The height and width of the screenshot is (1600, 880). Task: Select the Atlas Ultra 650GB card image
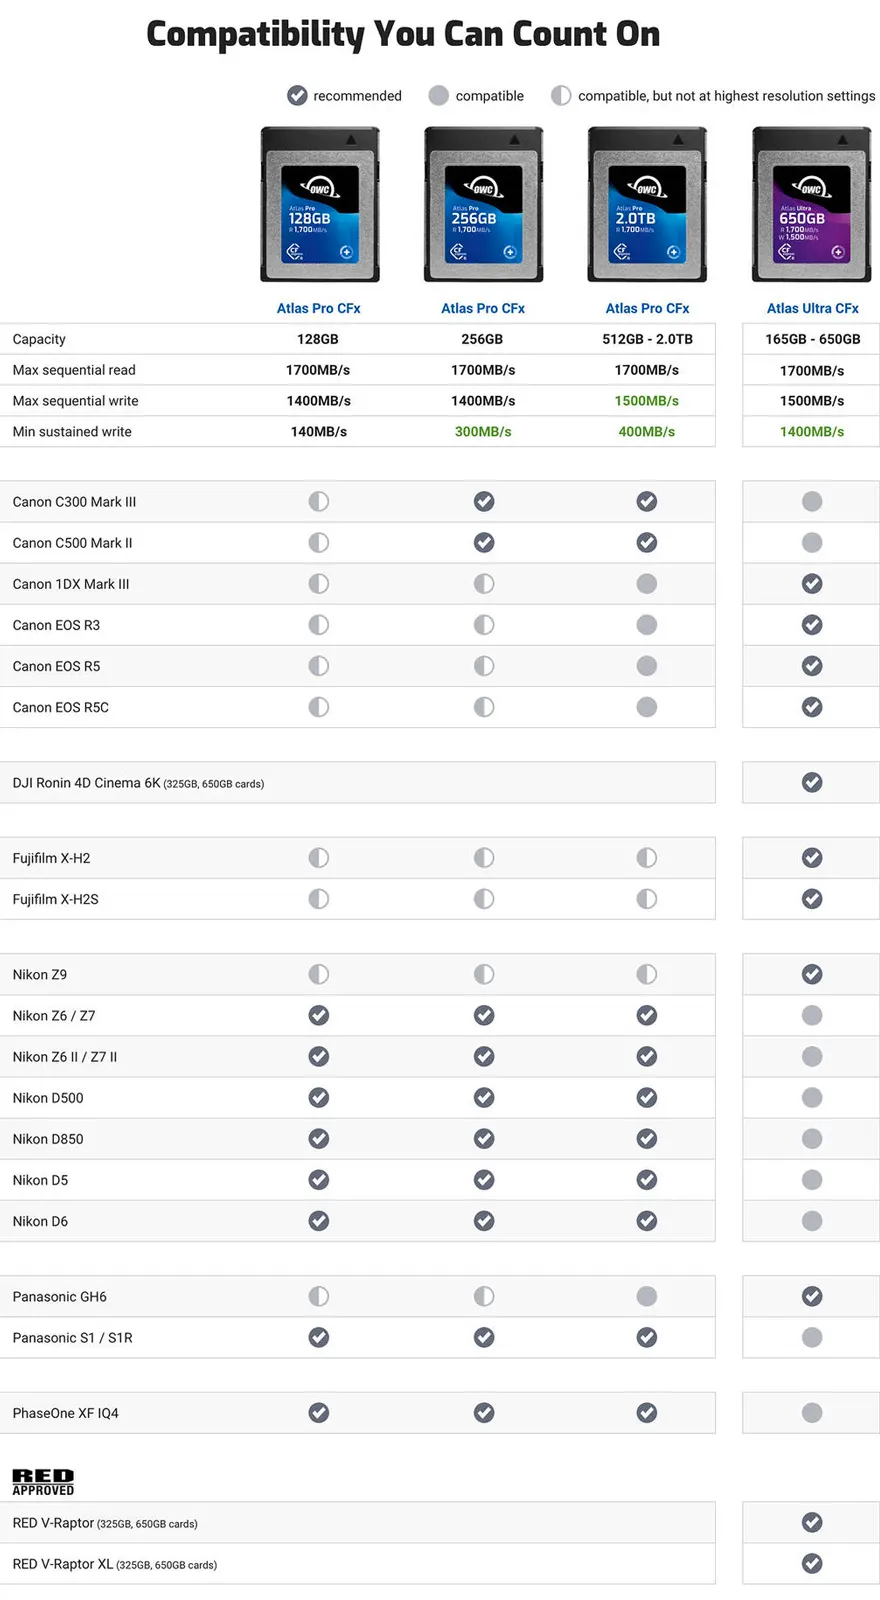click(x=811, y=204)
